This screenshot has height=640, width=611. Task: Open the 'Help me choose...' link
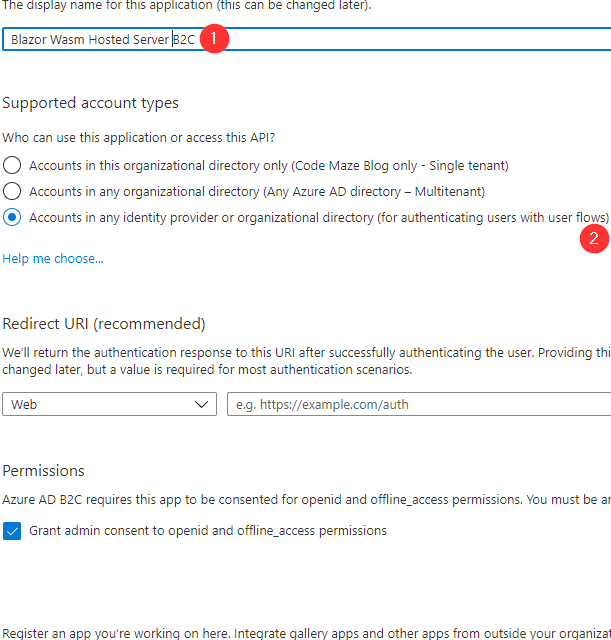(x=52, y=258)
